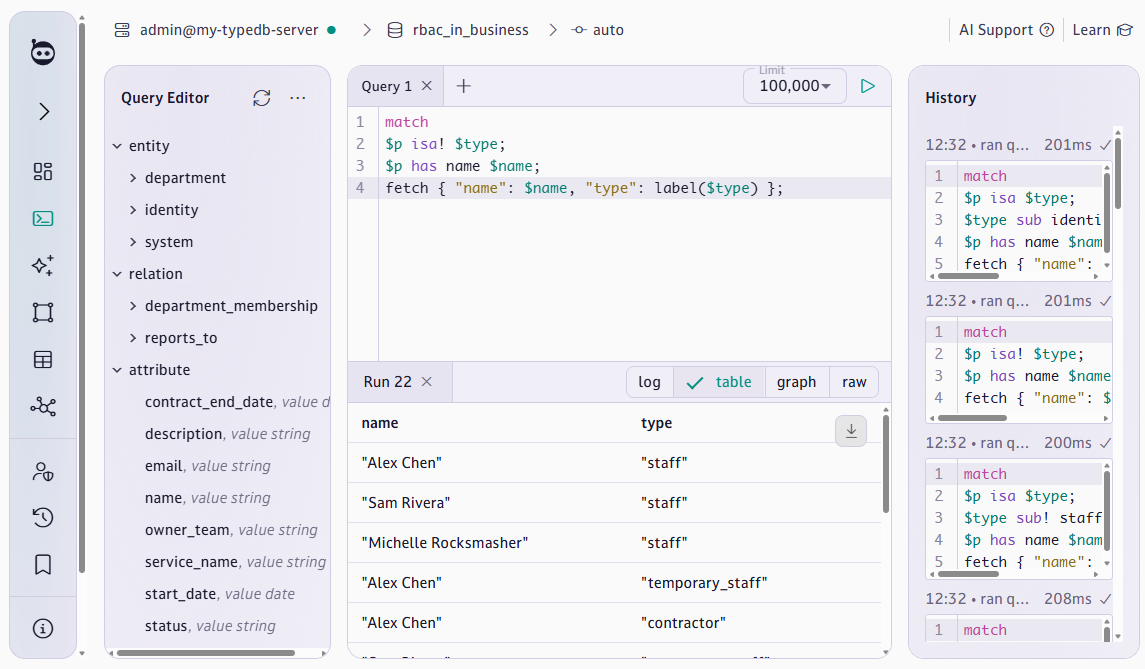Open the bookmark icon in sidebar
The width and height of the screenshot is (1145, 669).
[43, 565]
